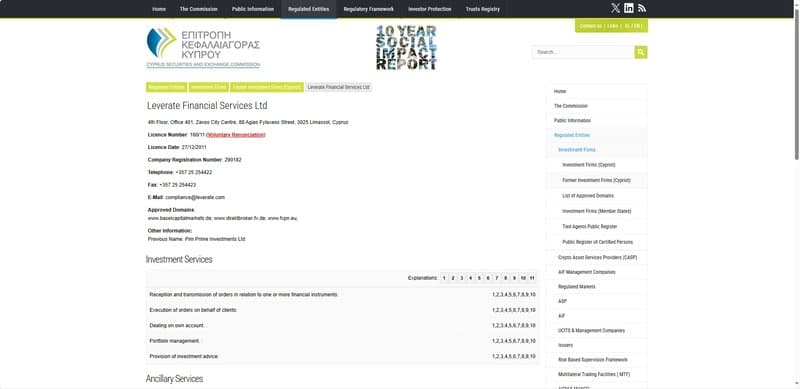Open the 10 Year Social Impact Report banner
The height and width of the screenshot is (389, 800).
click(x=407, y=47)
